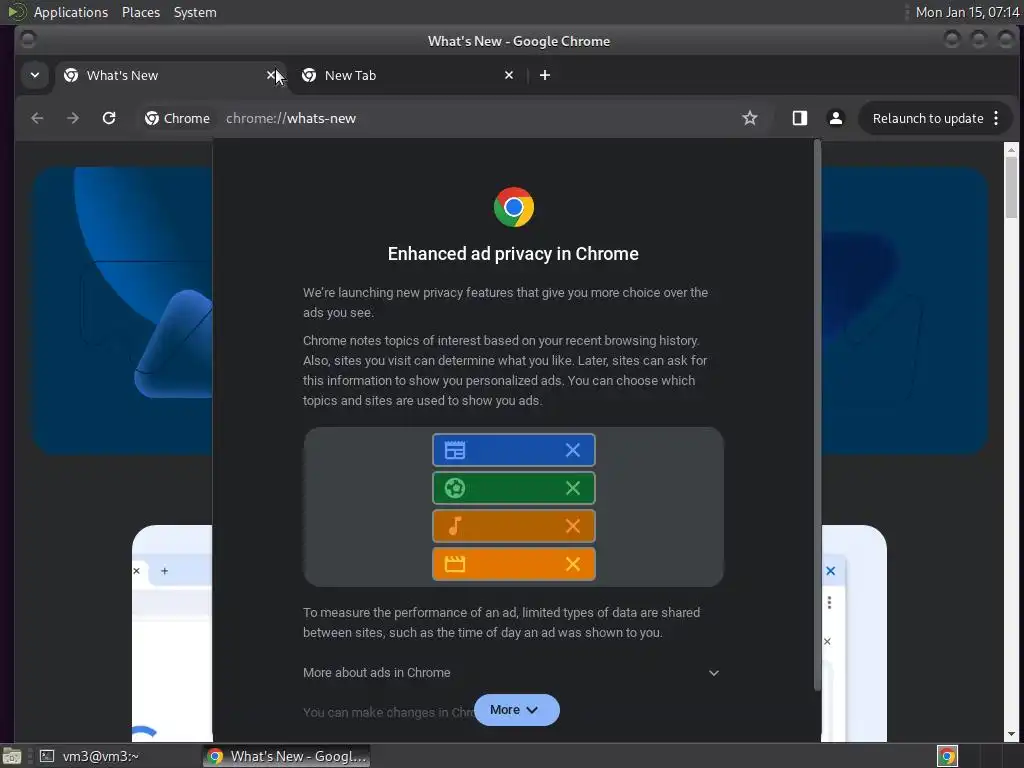1024x768 pixels.
Task: Switch to the What's New tab
Action: click(x=171, y=75)
